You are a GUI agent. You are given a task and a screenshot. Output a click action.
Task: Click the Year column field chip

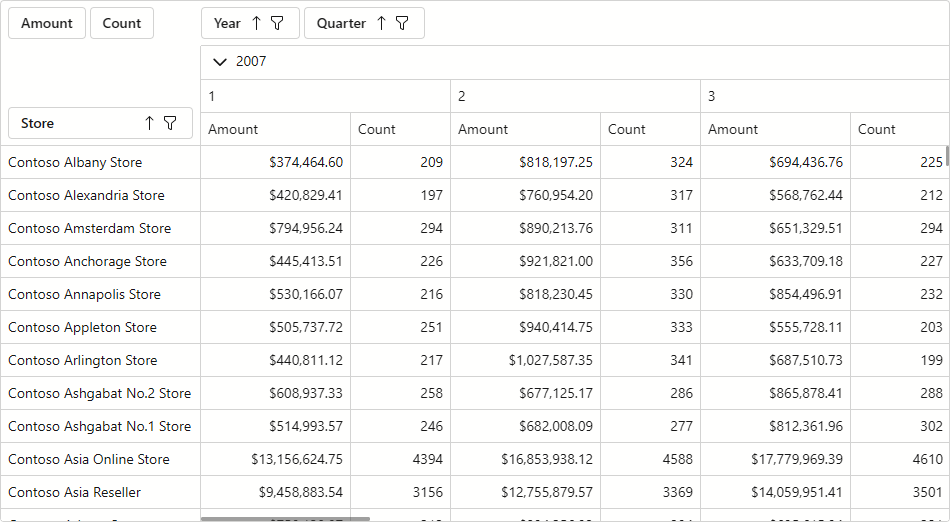click(x=250, y=23)
